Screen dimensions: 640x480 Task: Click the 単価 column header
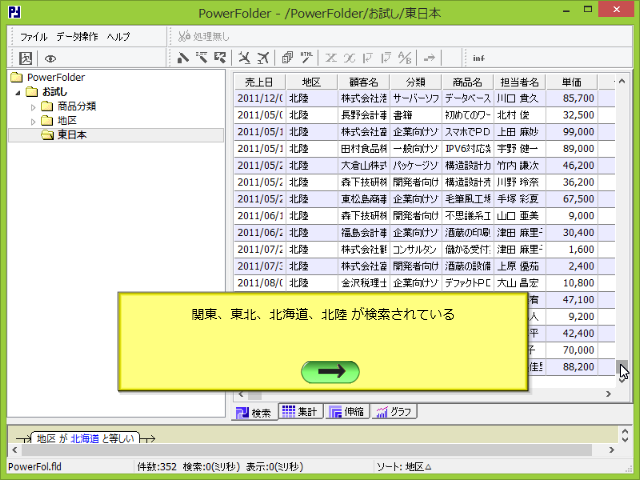point(572,82)
